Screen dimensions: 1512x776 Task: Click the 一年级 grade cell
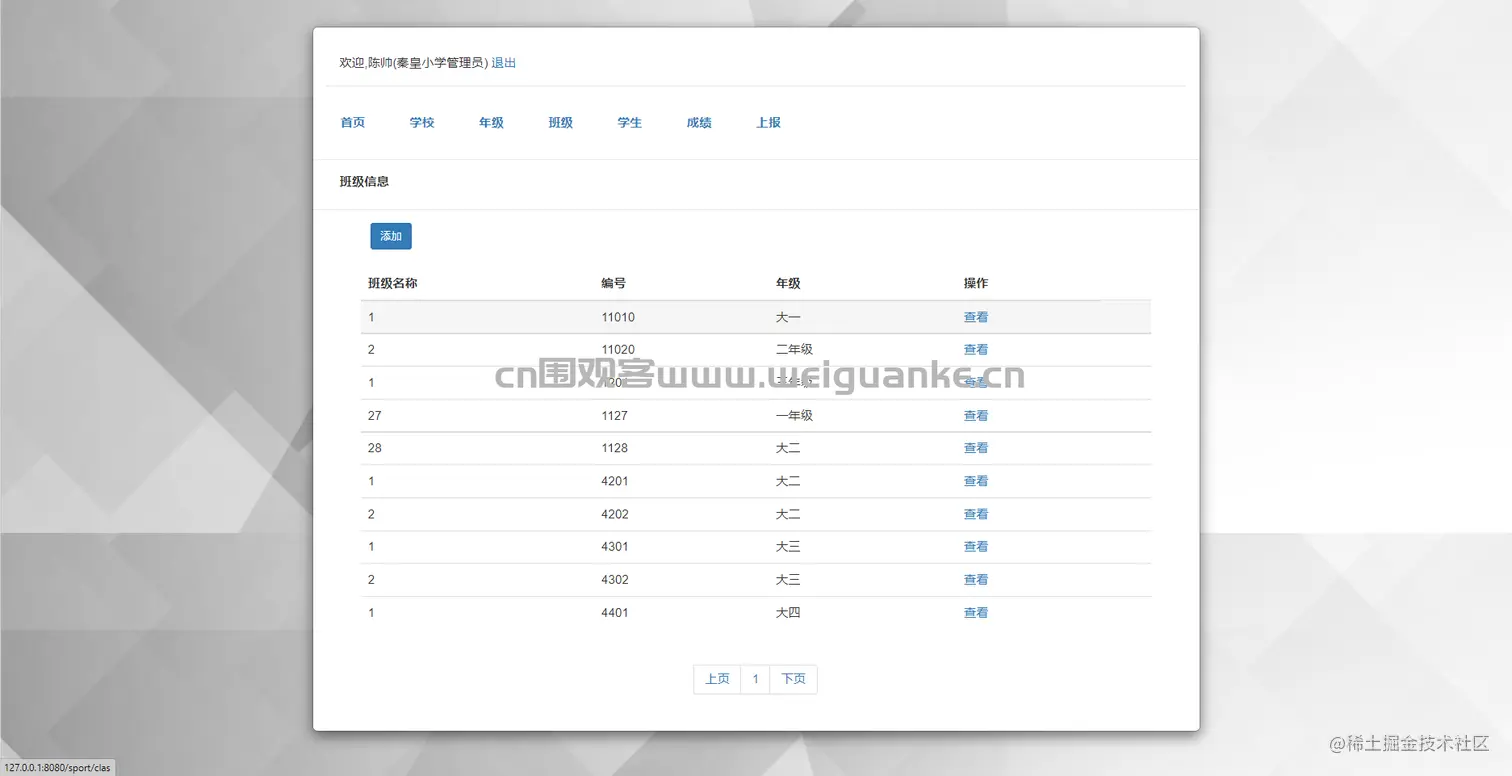794,416
